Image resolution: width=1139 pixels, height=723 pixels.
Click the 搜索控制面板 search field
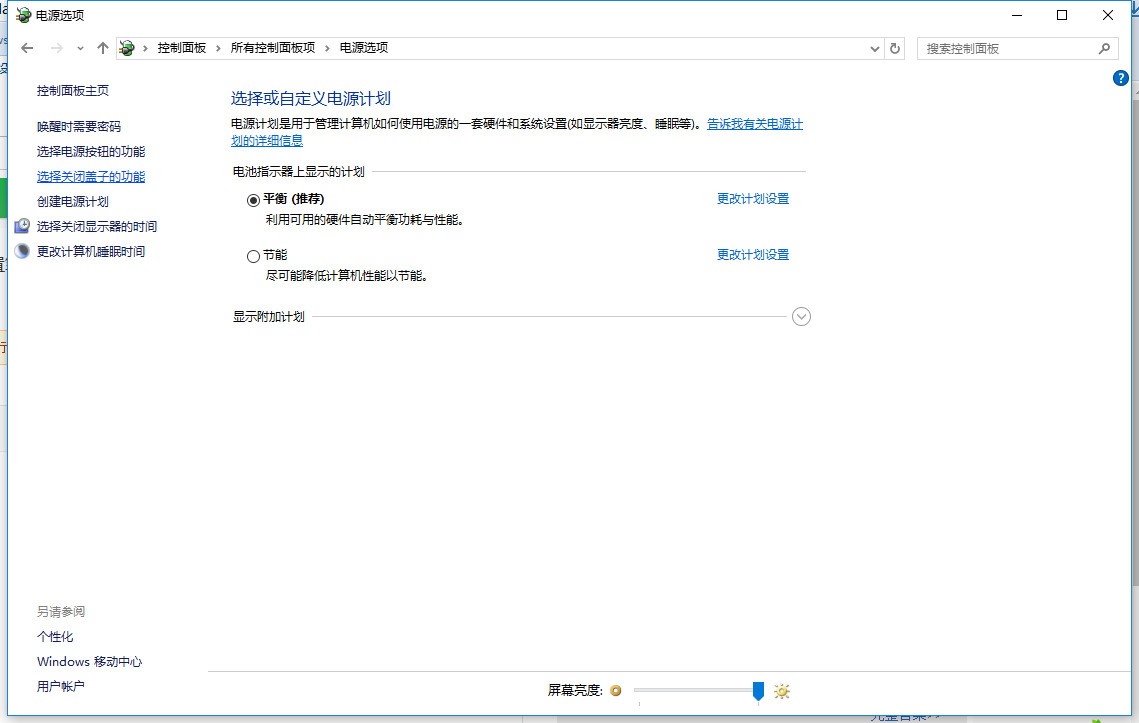1005,48
